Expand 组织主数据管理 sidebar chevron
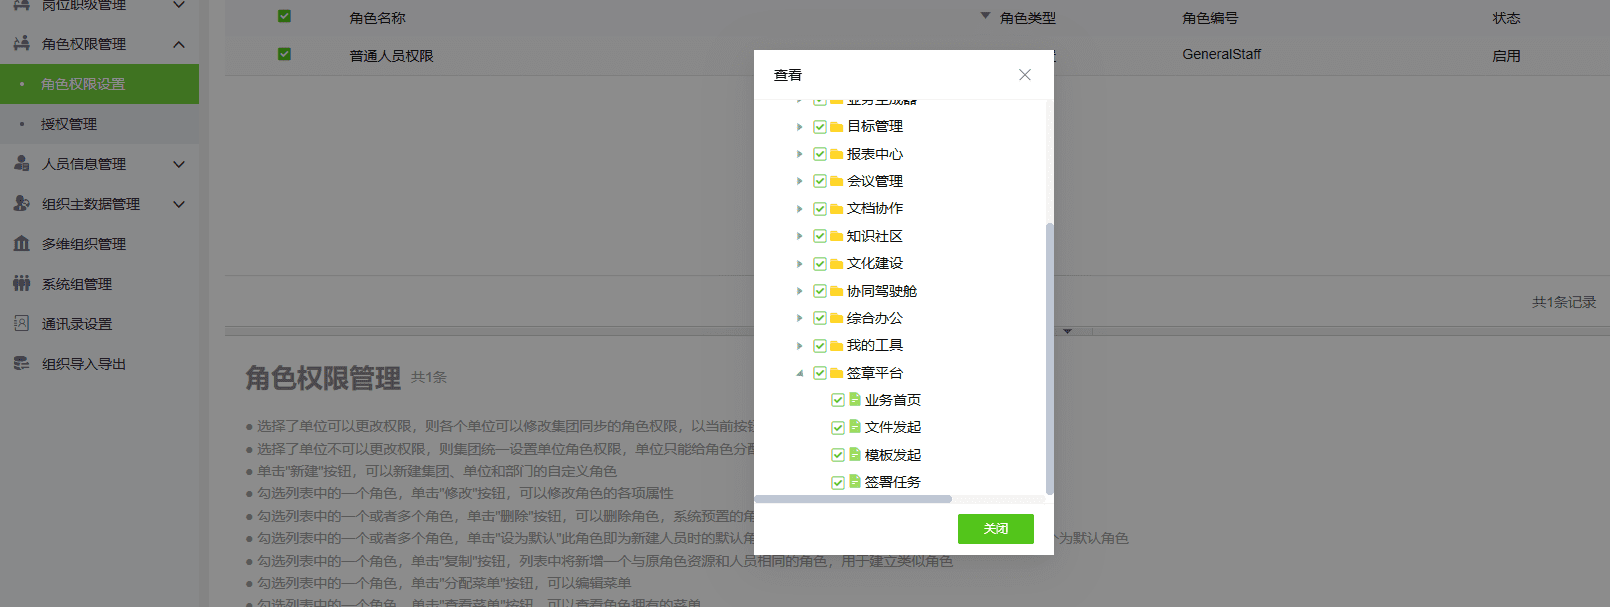1610x607 pixels. tap(179, 204)
